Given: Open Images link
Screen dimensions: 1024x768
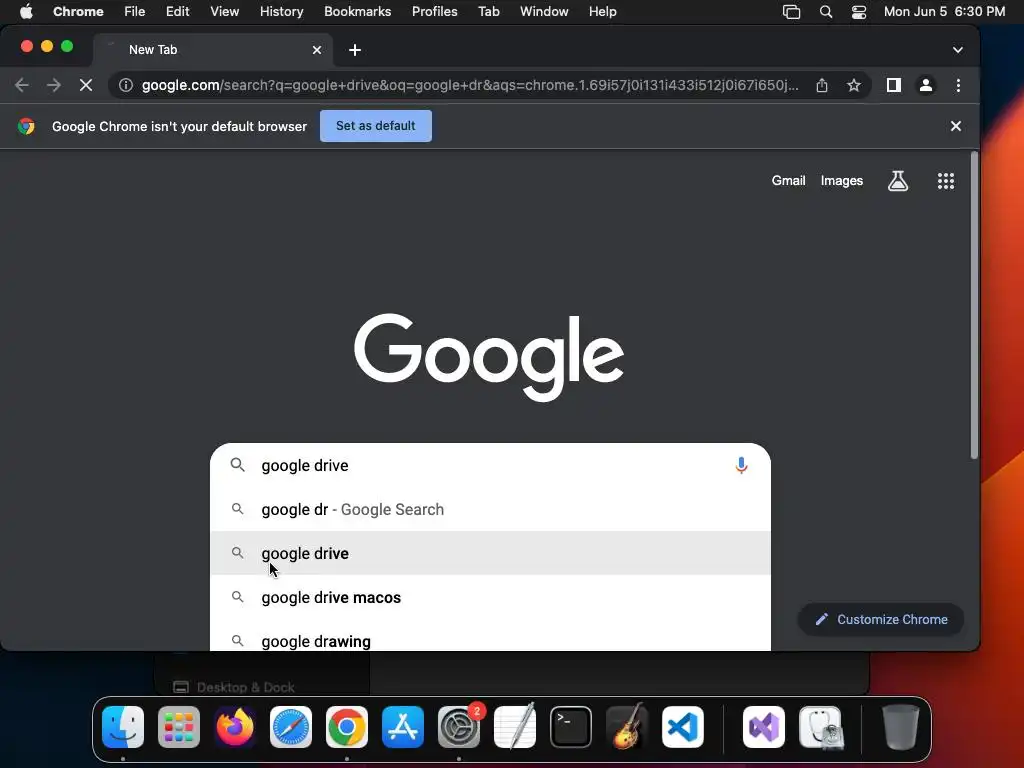Looking at the screenshot, I should [x=841, y=181].
